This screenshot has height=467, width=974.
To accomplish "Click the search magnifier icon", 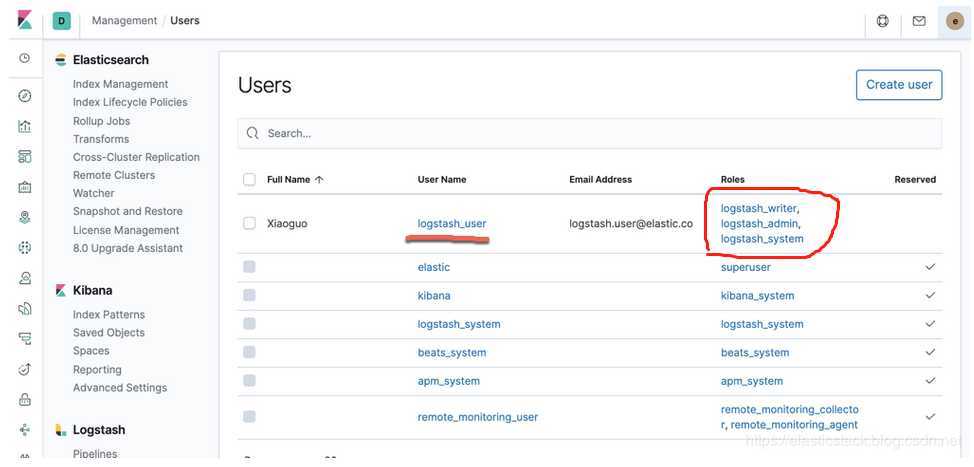I will 252,133.
